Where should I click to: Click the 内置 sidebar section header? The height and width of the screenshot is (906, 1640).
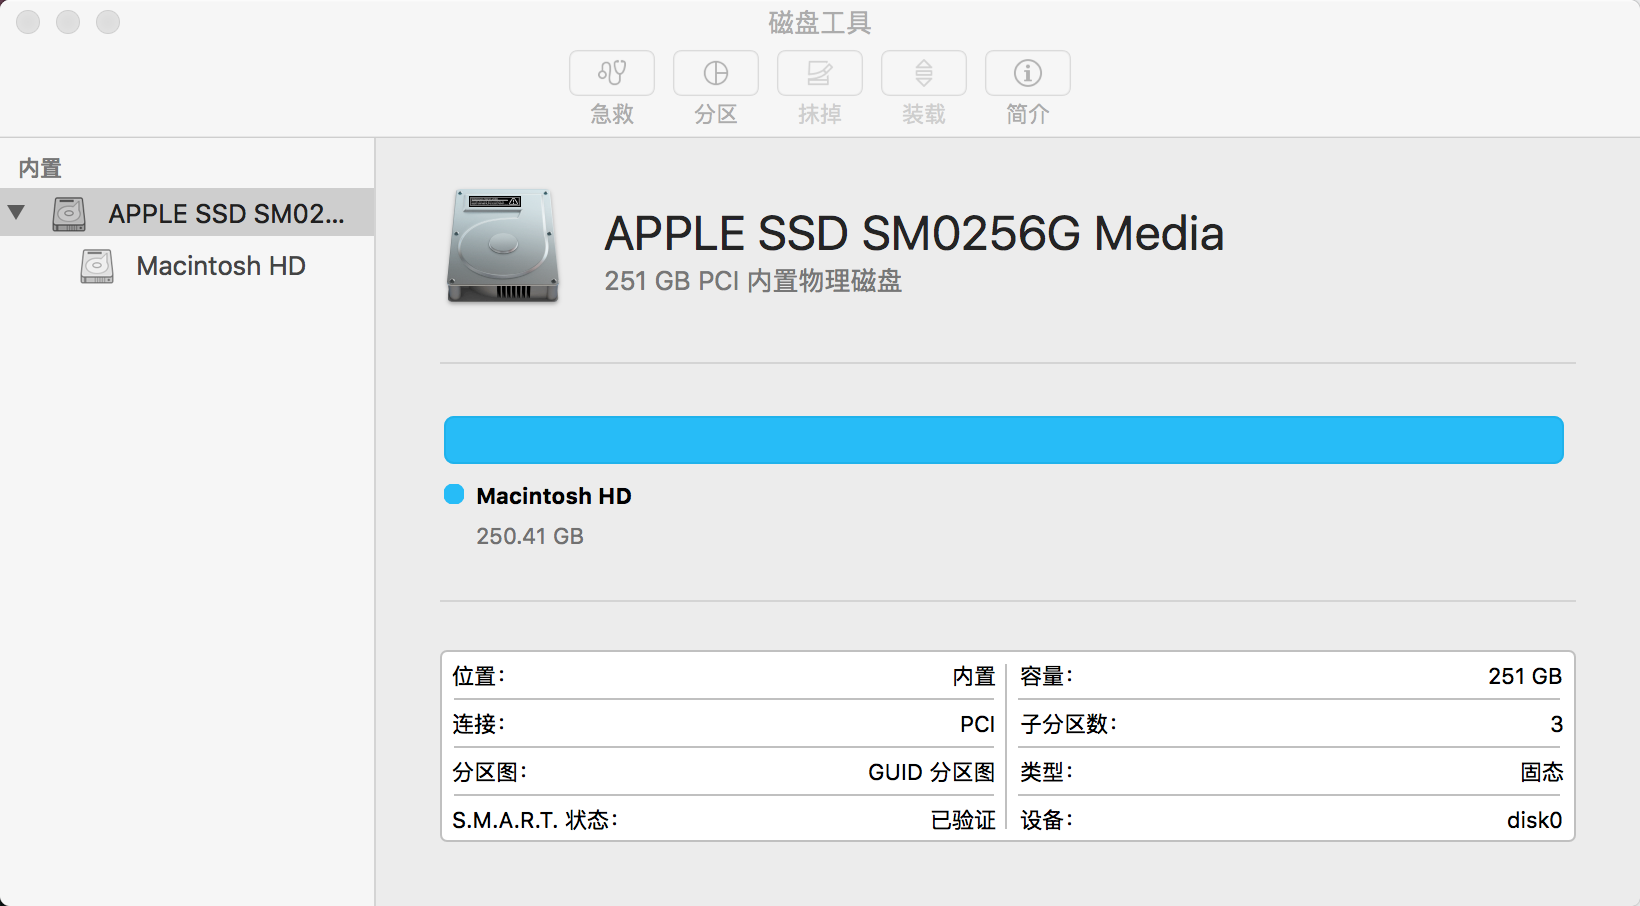click(x=40, y=168)
